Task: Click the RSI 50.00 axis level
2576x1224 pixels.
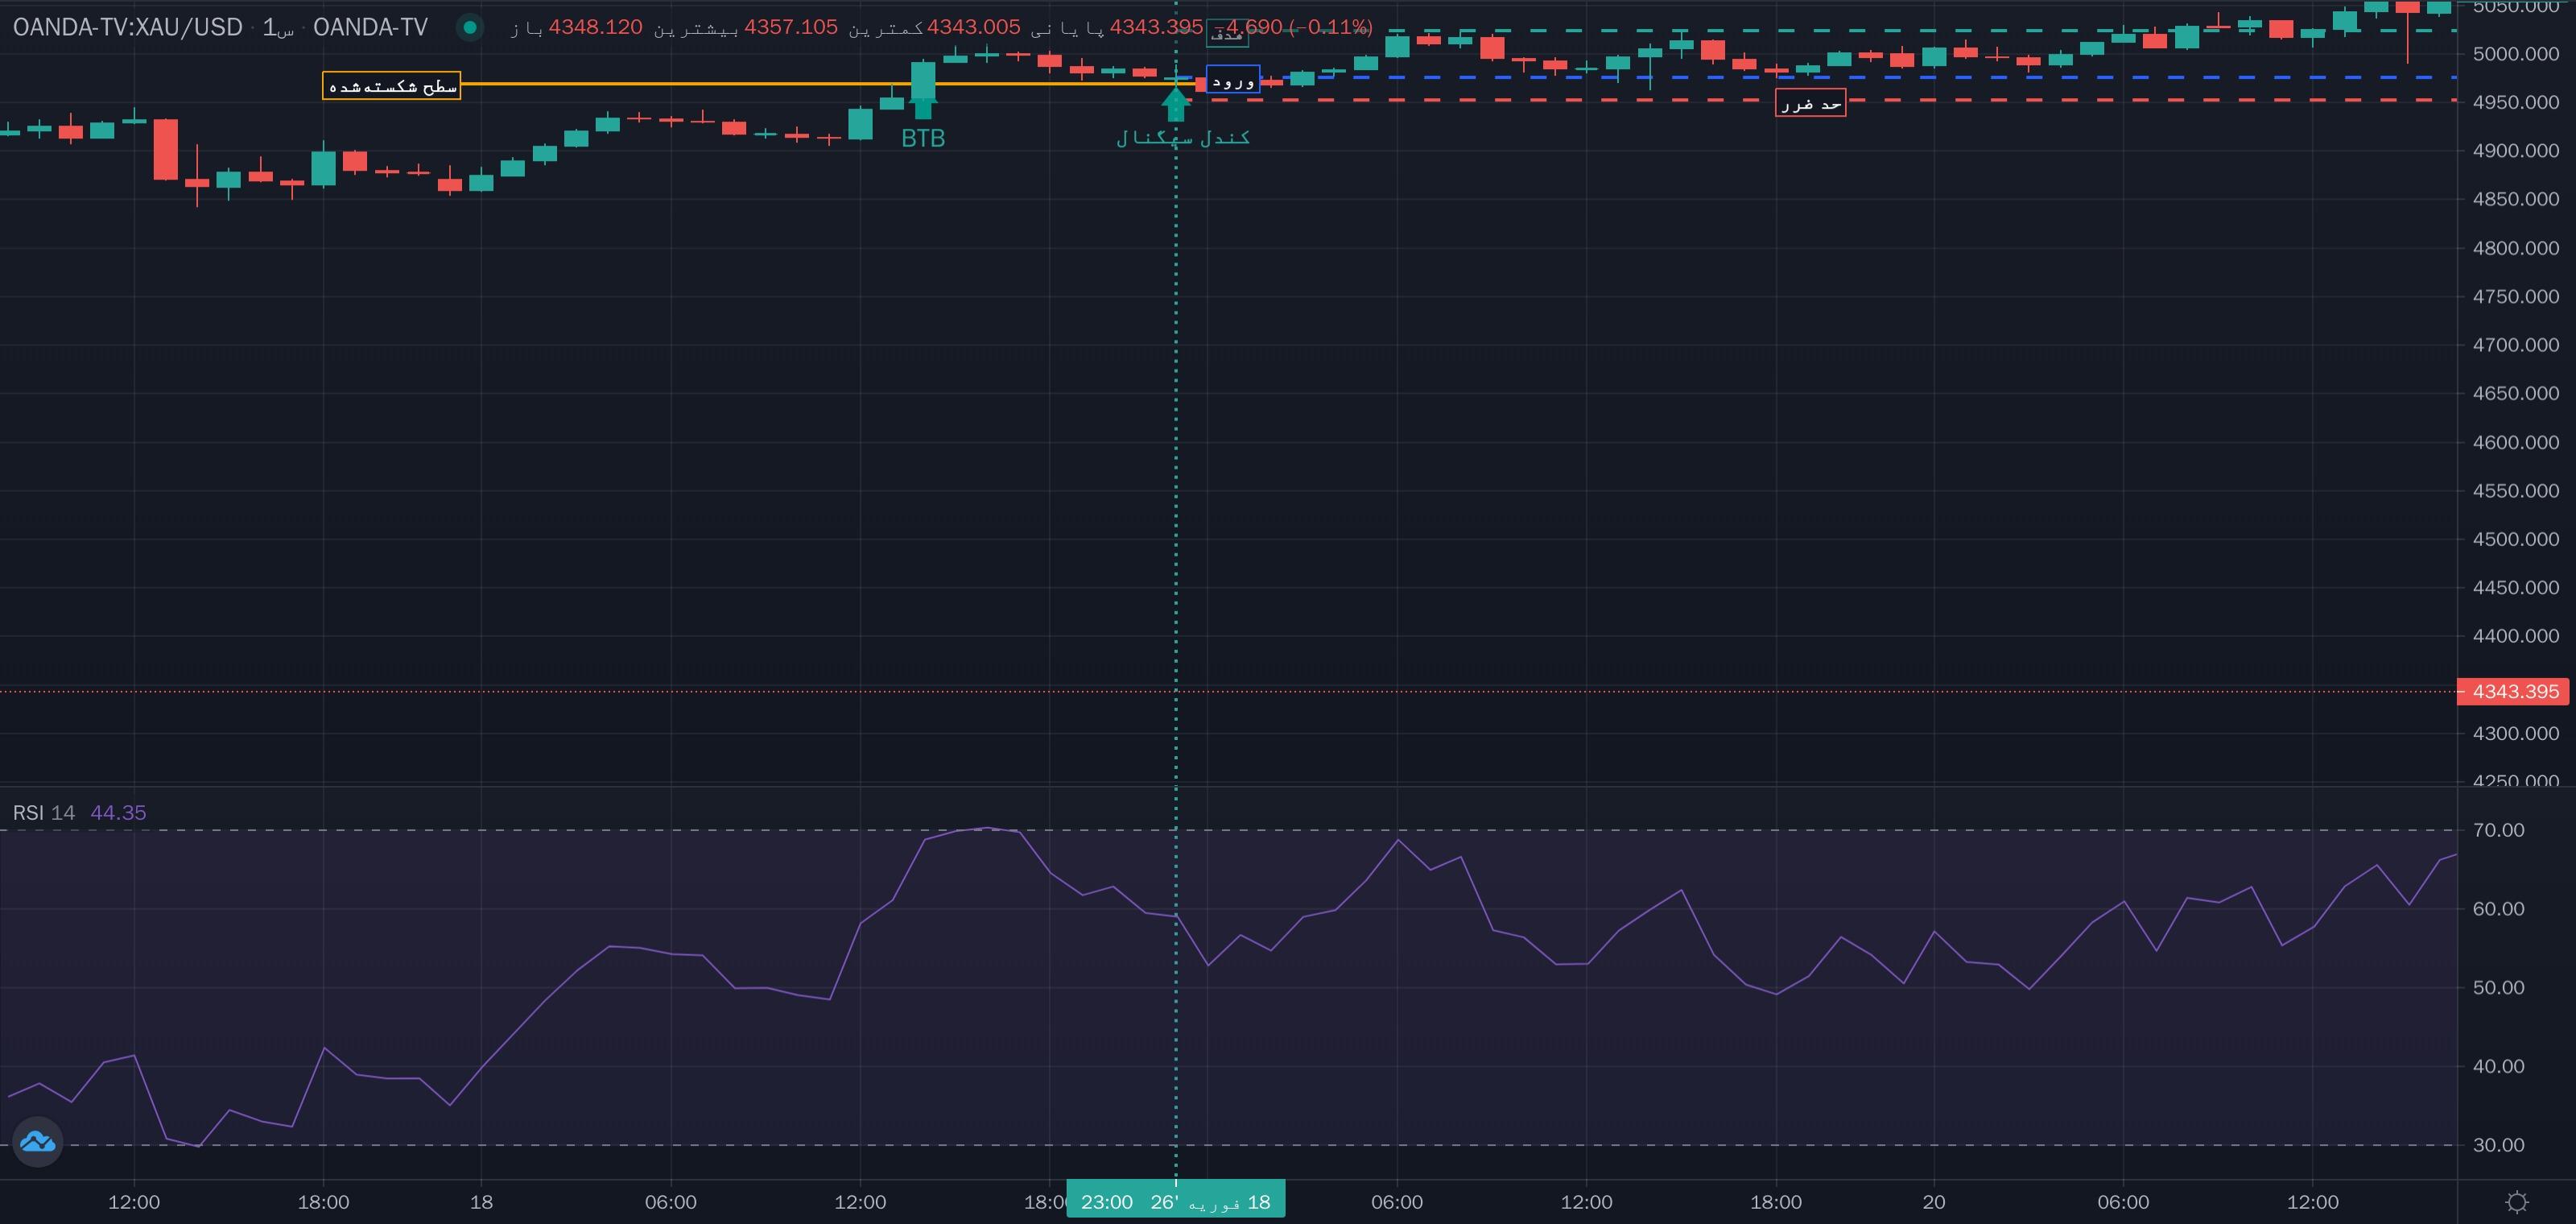Action: (x=2498, y=987)
